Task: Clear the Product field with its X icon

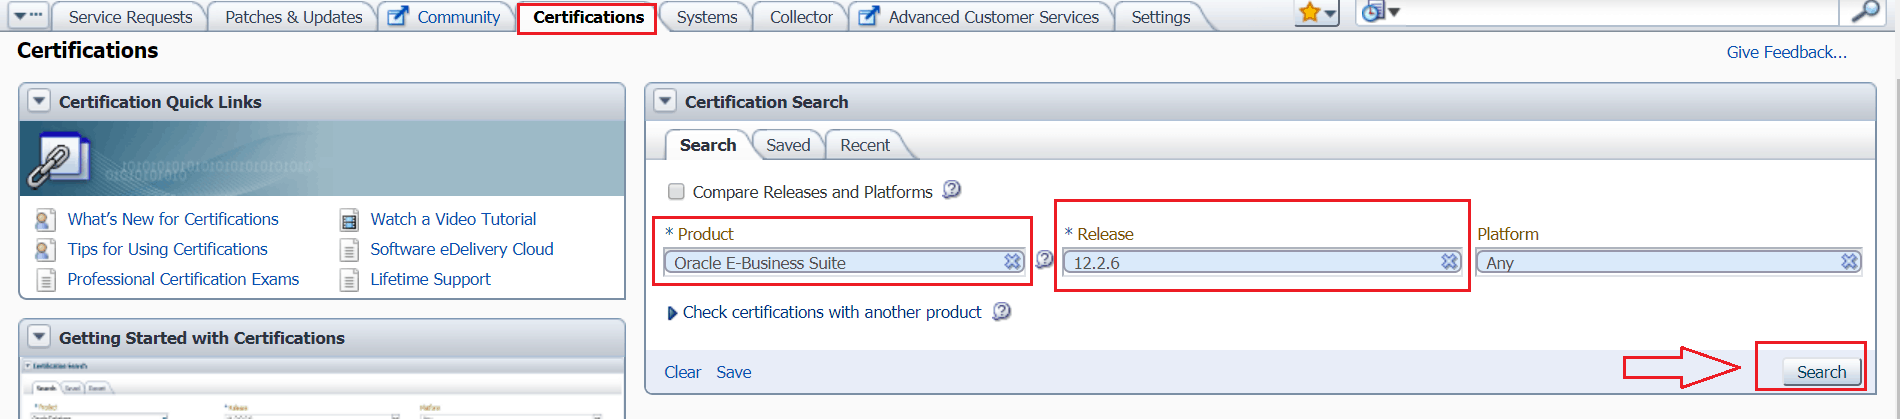Action: coord(1013,262)
